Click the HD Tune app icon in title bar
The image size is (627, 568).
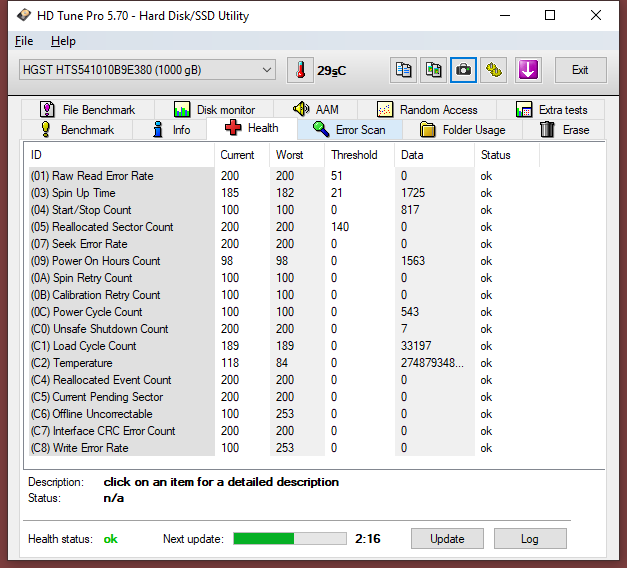(24, 15)
